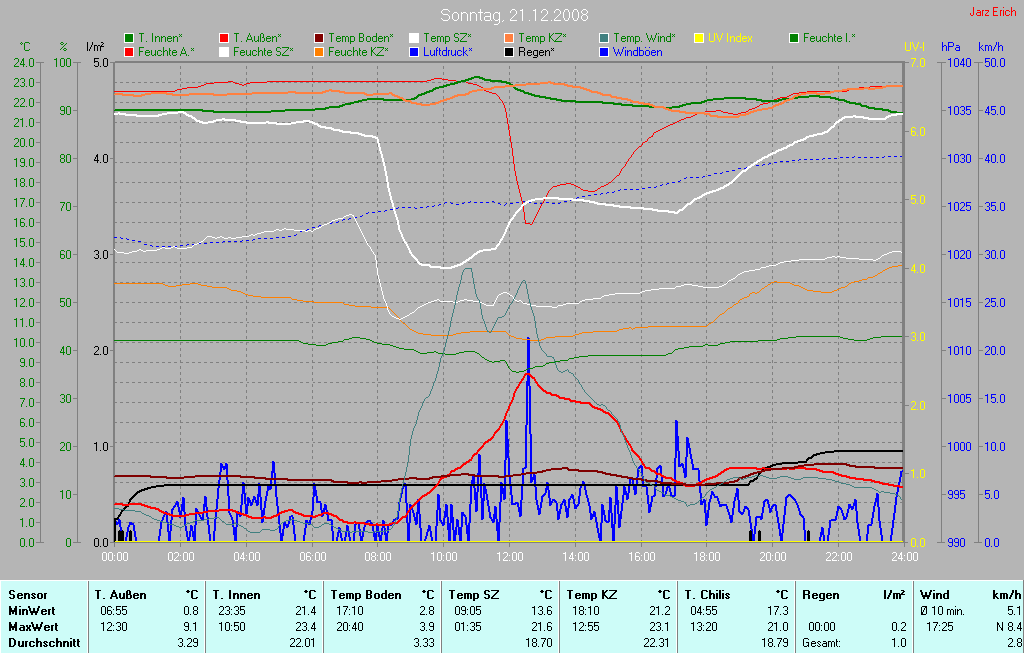Click the green Feuchte I. legend swatch

[794, 38]
